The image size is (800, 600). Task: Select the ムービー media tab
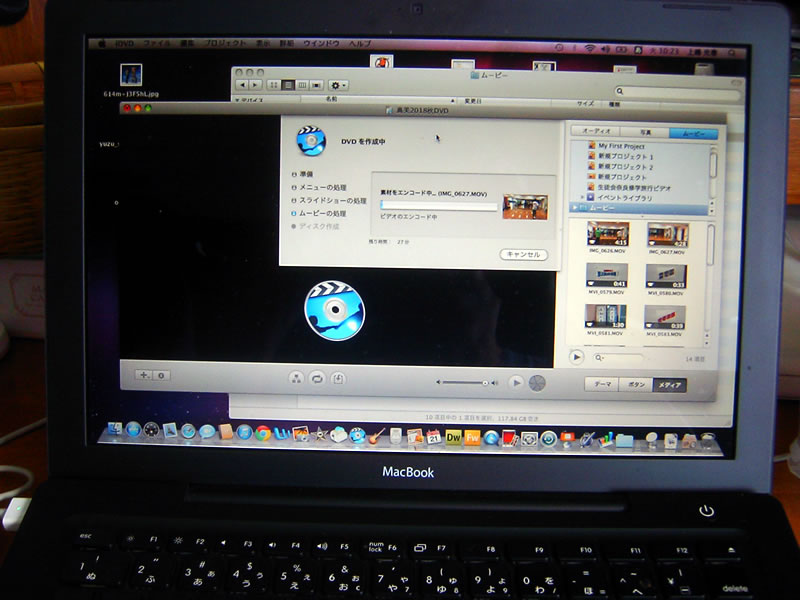(693, 134)
